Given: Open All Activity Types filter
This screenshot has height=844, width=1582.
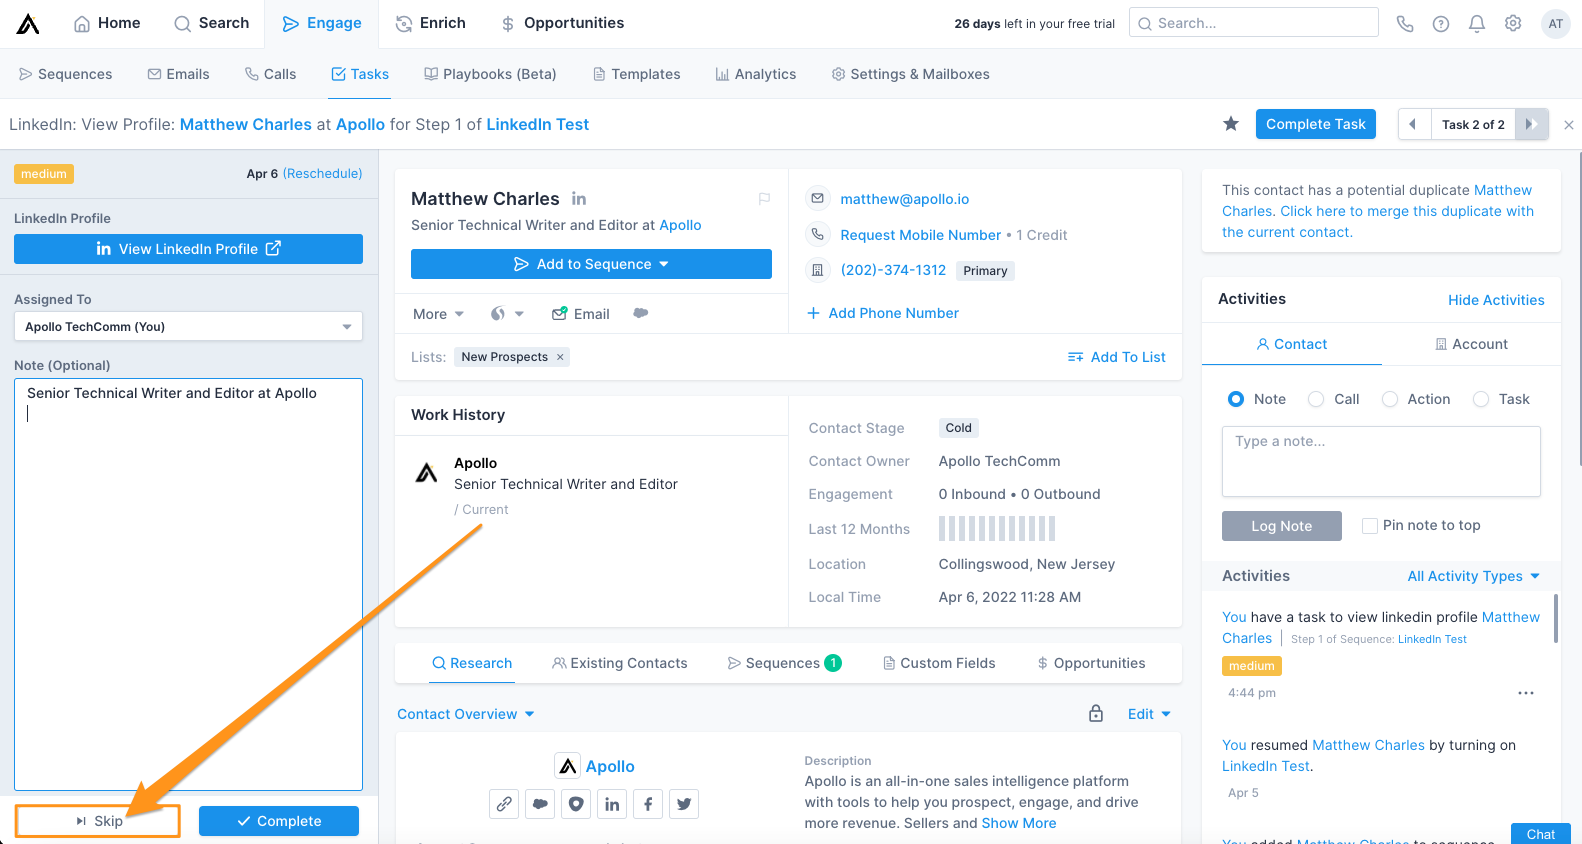Looking at the screenshot, I should tap(1474, 576).
